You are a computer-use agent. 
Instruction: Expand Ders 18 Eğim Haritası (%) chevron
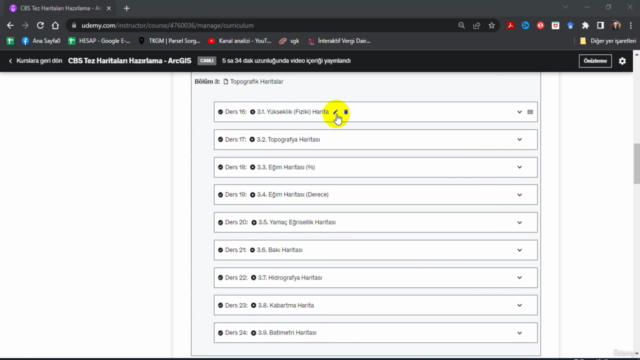click(519, 167)
